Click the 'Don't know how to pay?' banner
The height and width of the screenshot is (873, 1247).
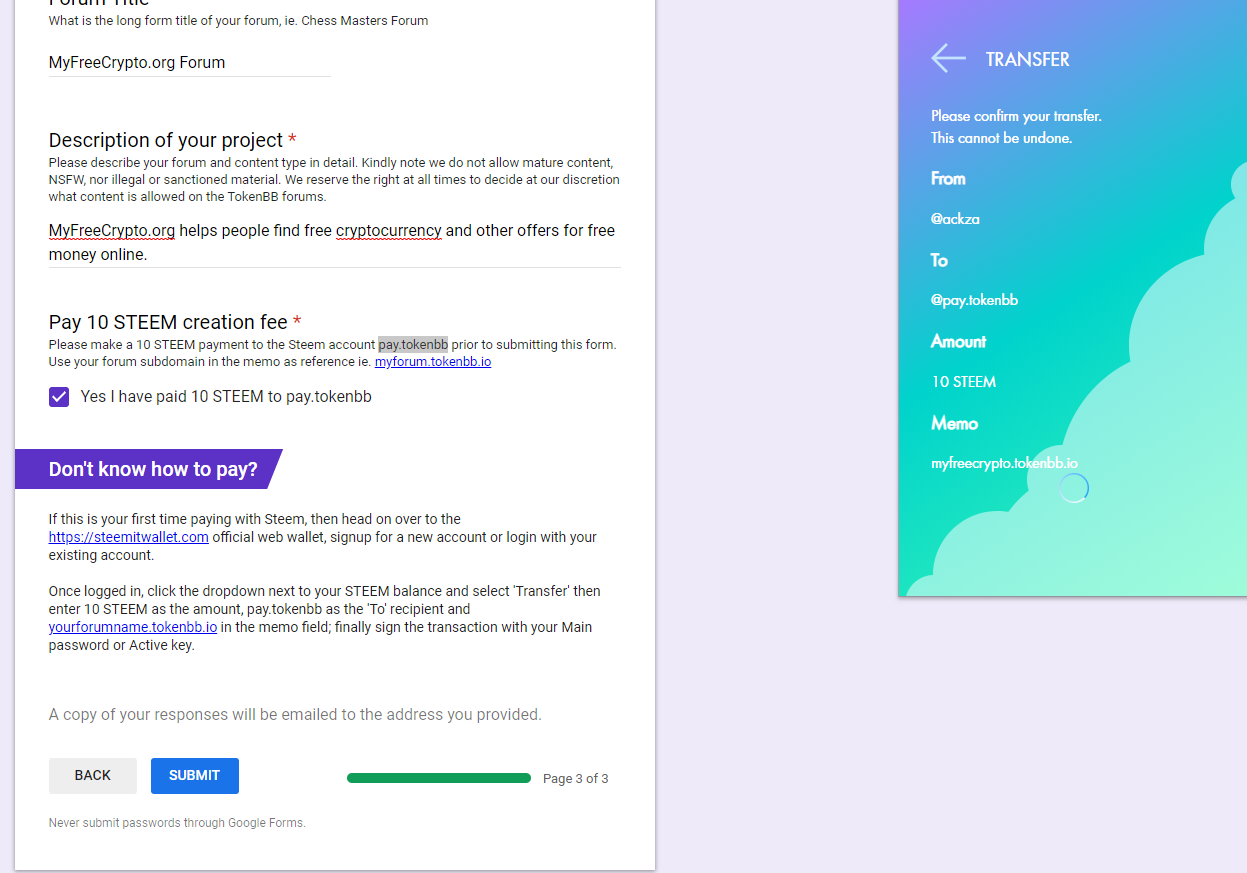pos(149,469)
